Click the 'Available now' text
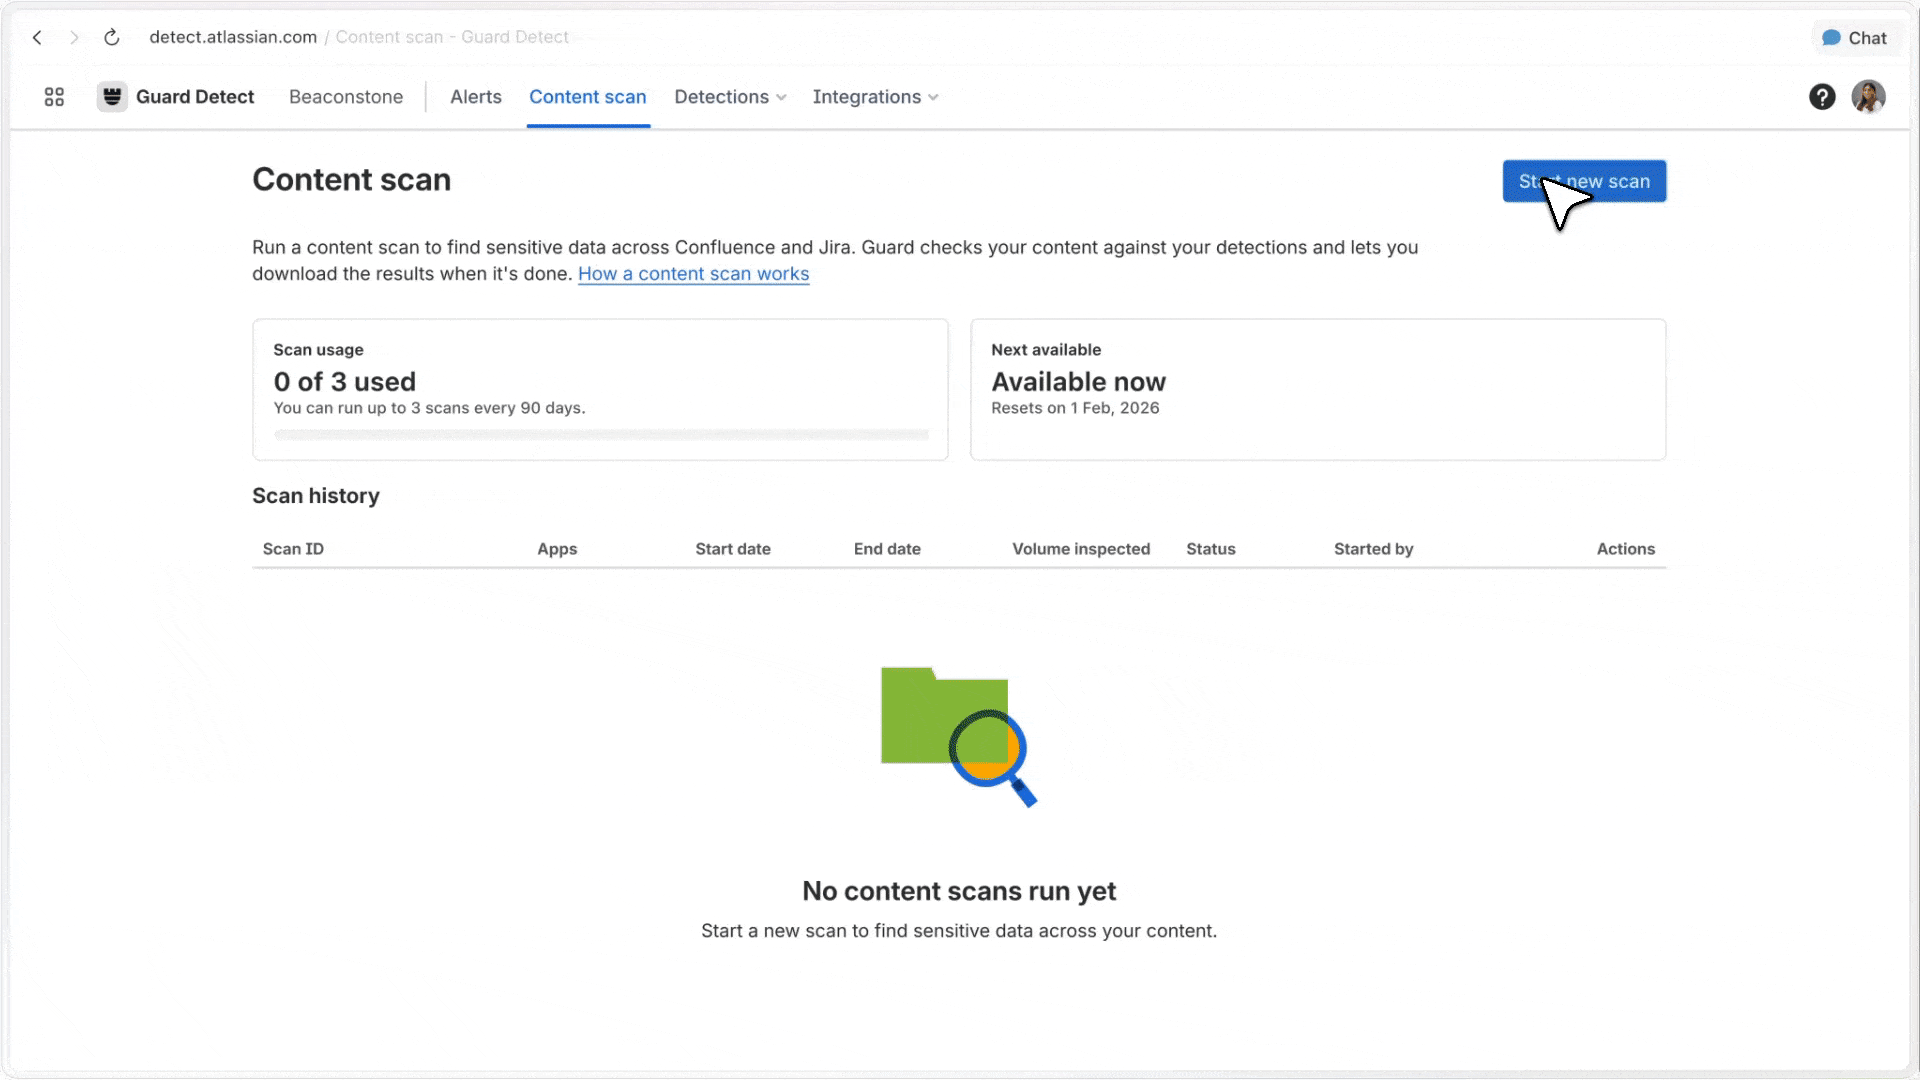 (x=1078, y=382)
